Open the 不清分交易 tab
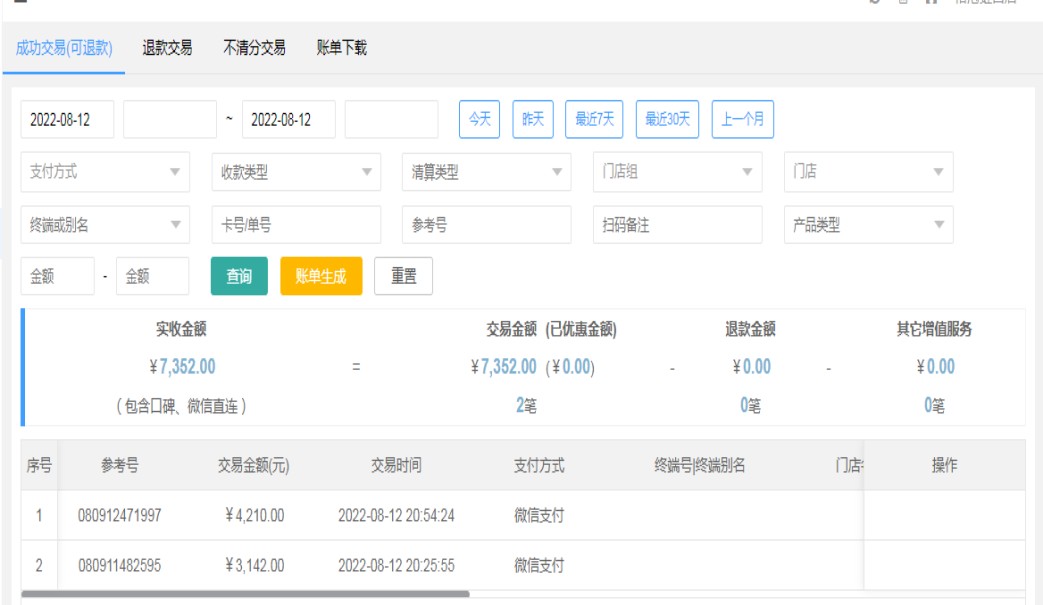Viewport: 1043px width, 605px height. 254,48
